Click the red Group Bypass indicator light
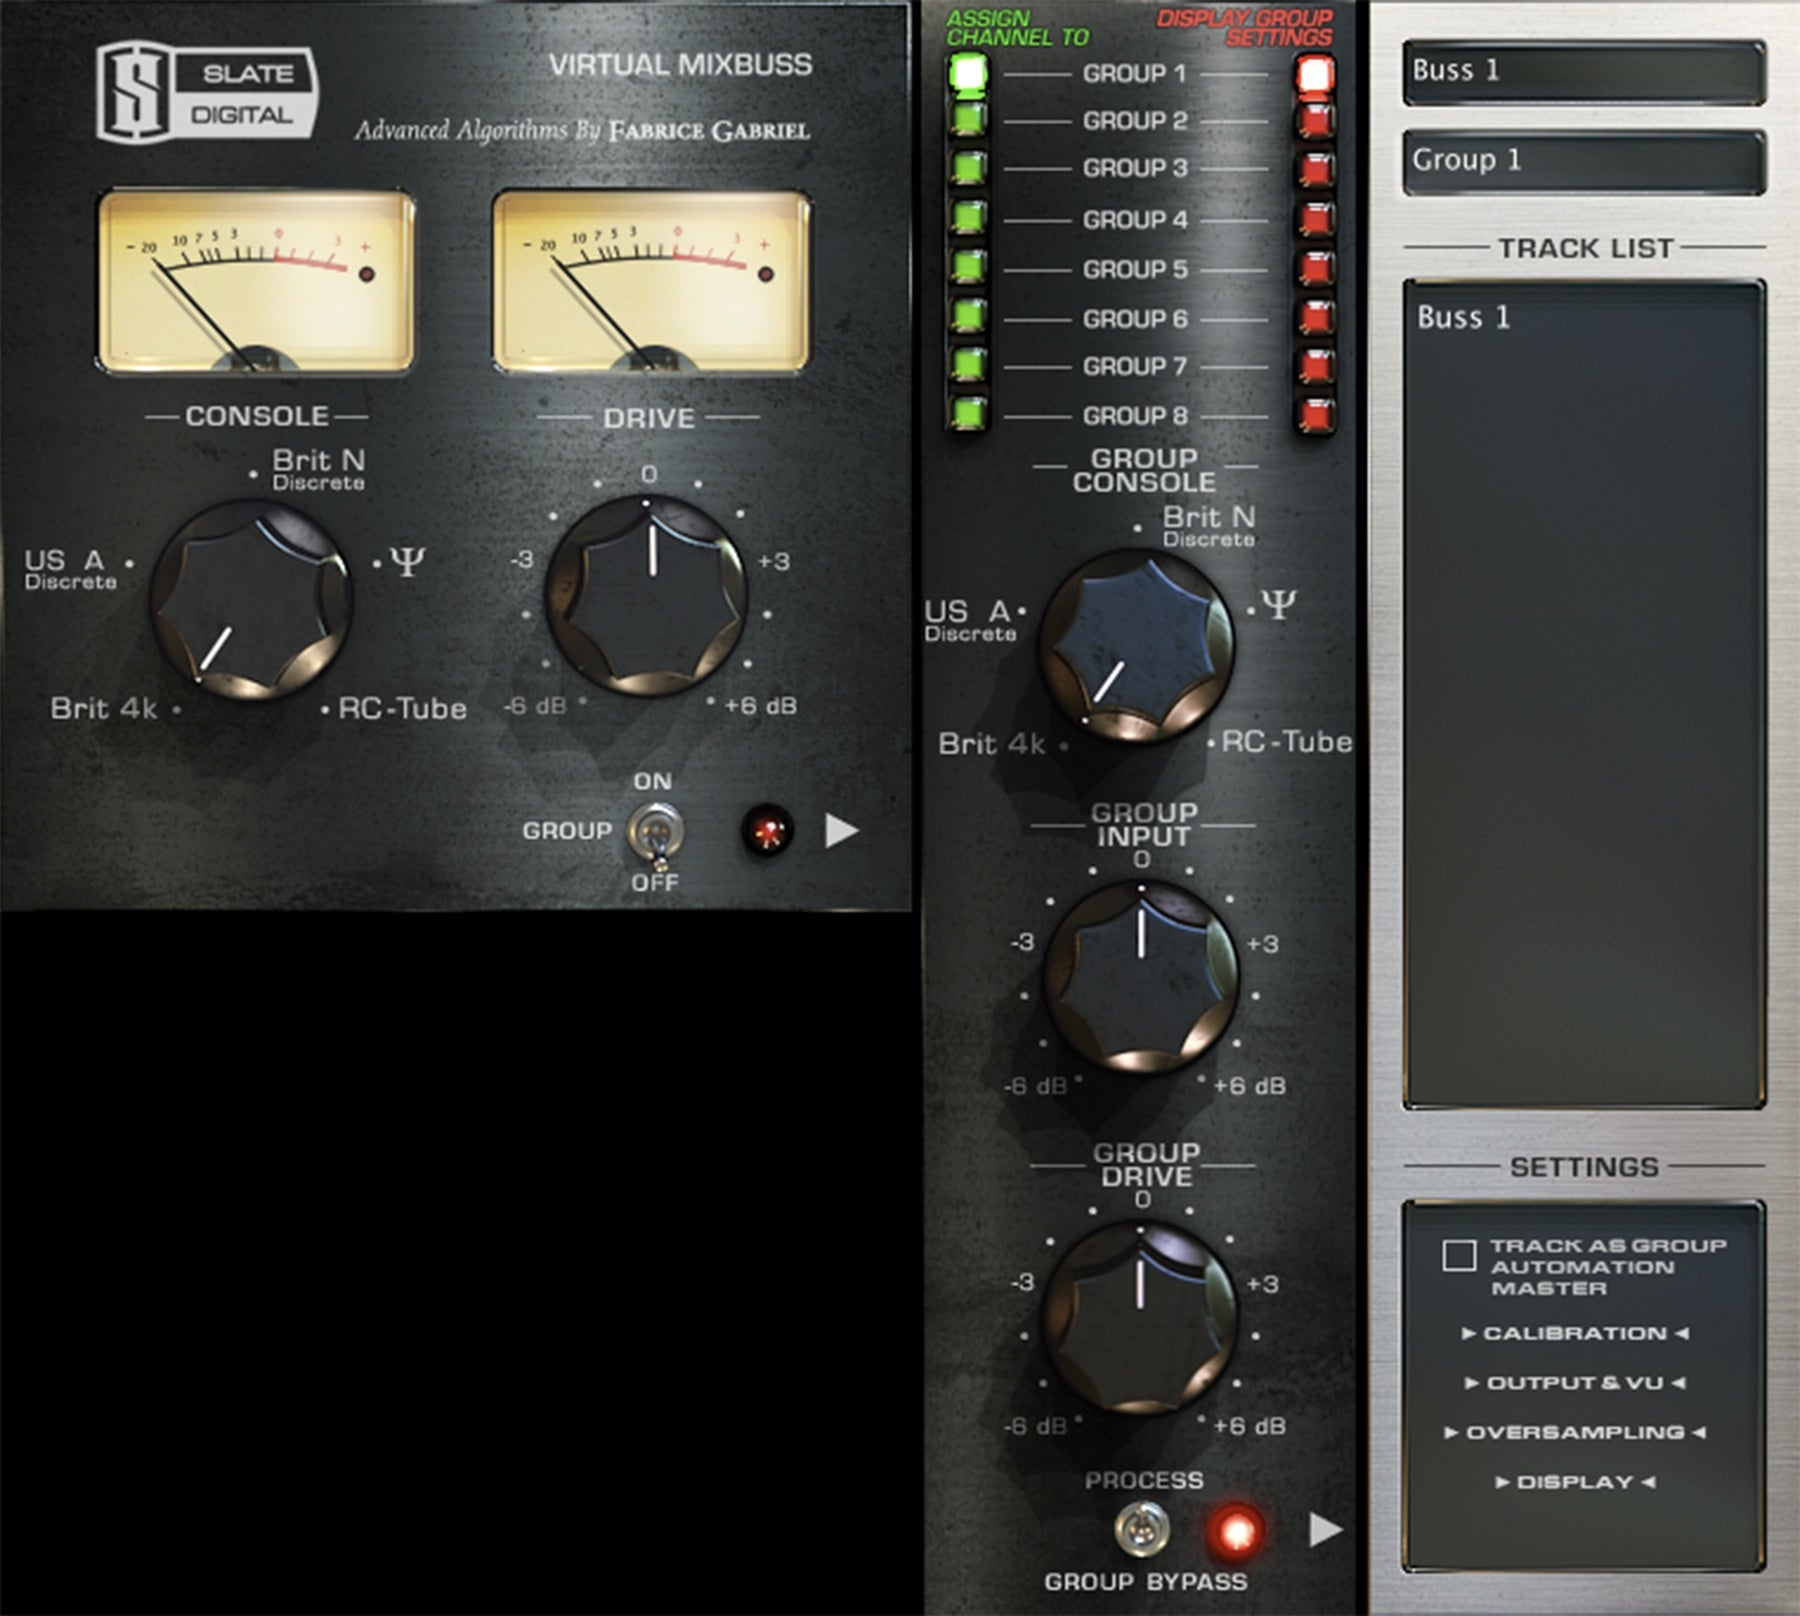The image size is (1800, 1616). click(x=1236, y=1531)
